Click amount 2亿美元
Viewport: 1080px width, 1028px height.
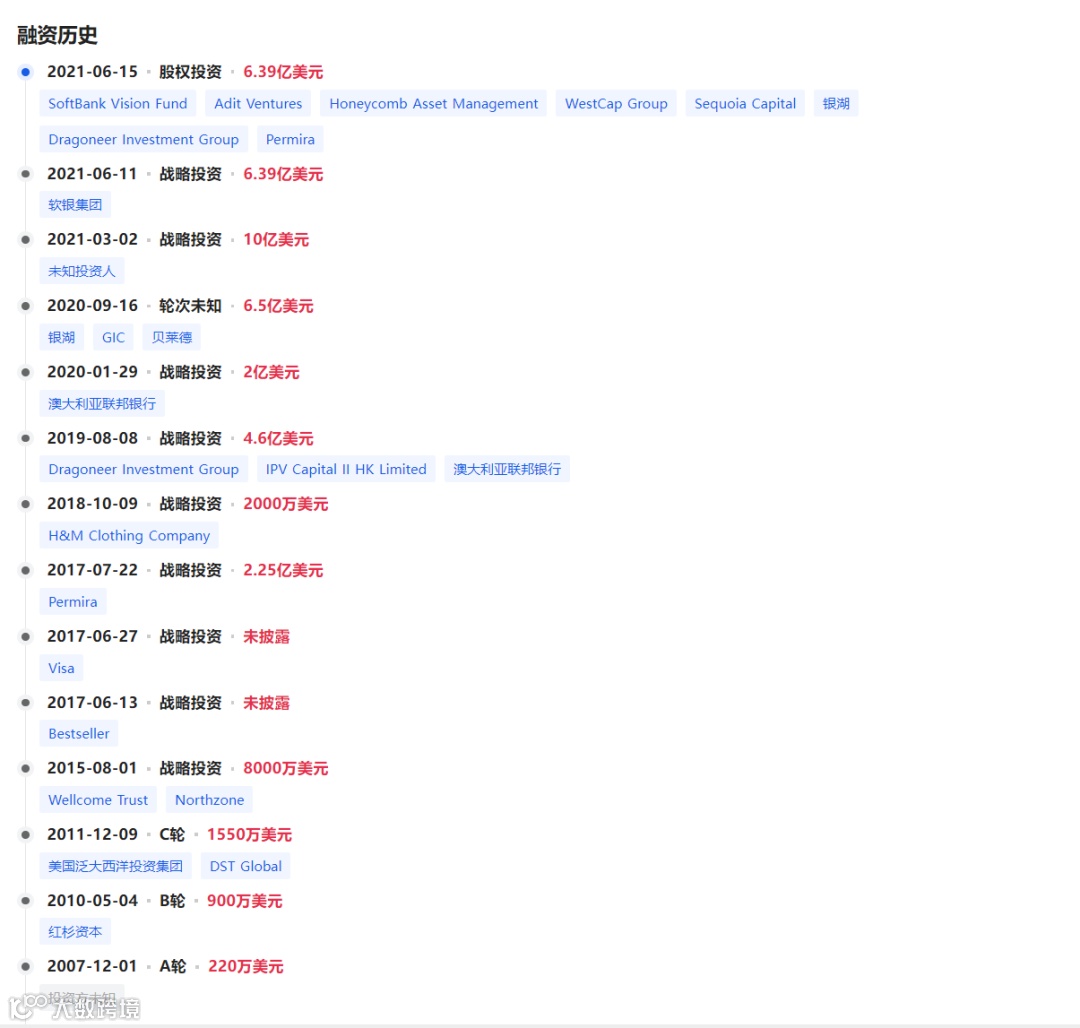tap(271, 372)
